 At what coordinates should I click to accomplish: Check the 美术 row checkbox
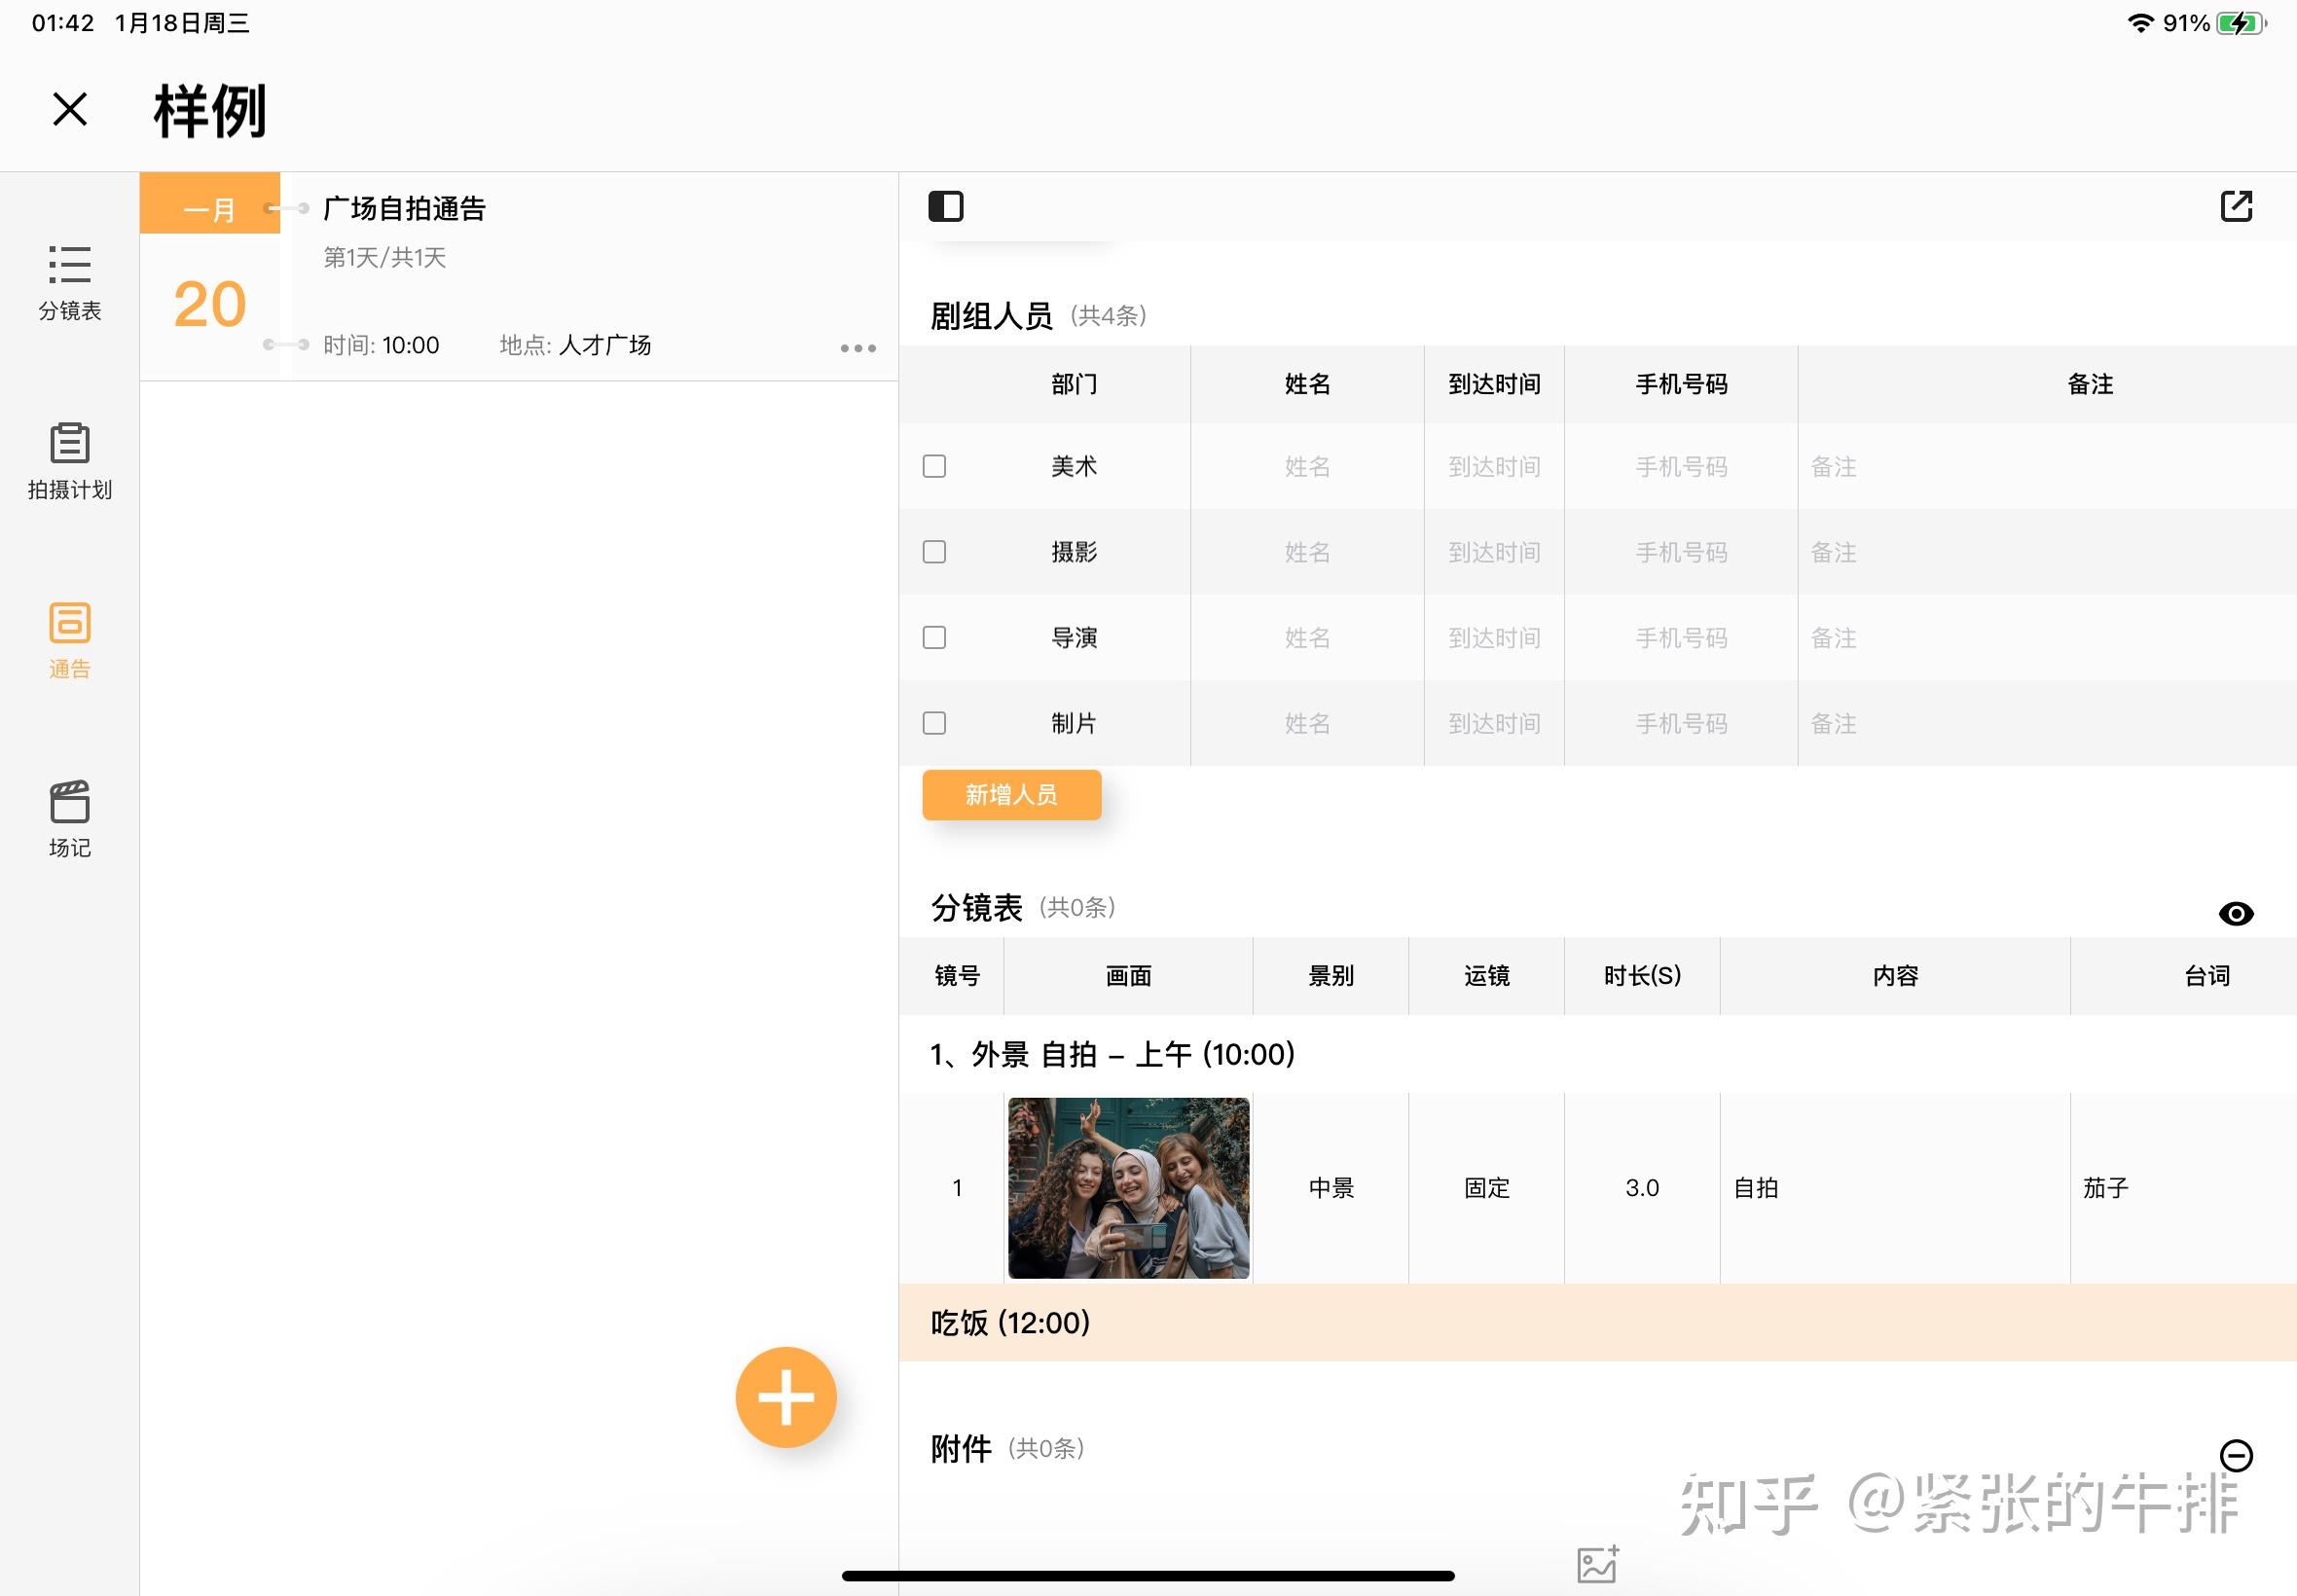pyautogui.click(x=933, y=465)
